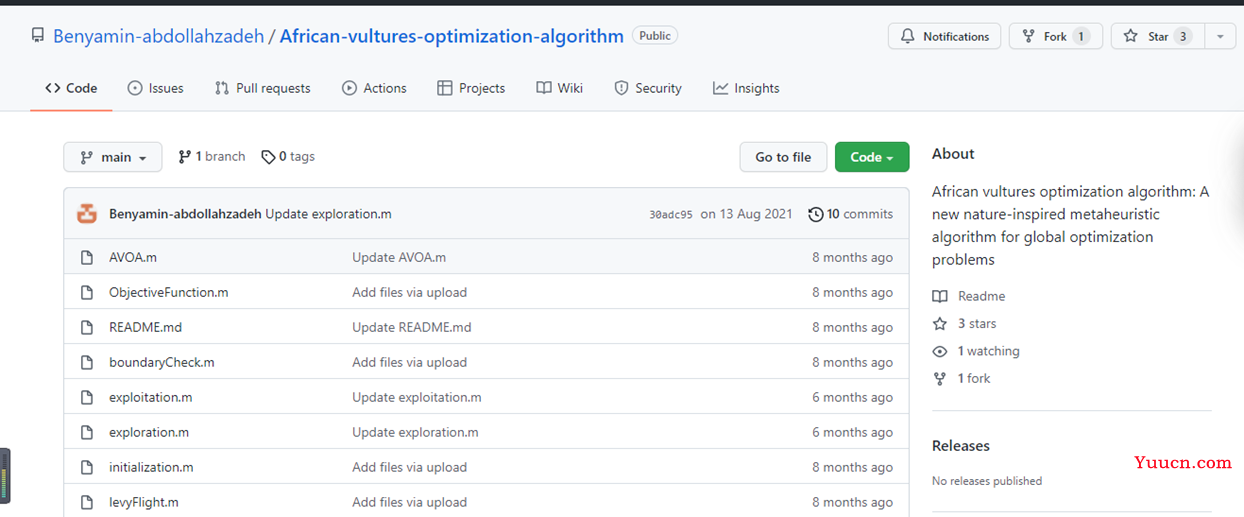
Task: Open commit message Update AVOA.m
Action: click(399, 258)
